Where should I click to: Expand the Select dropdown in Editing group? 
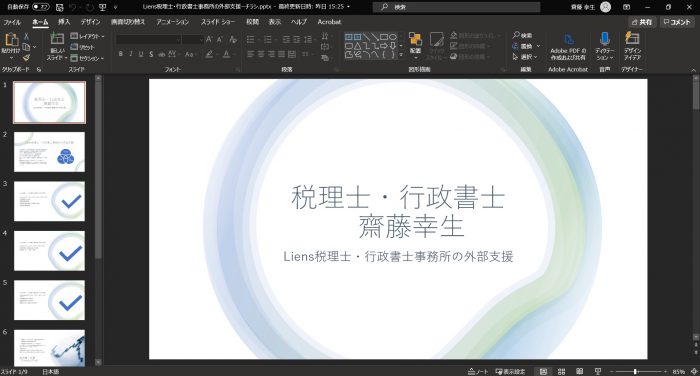[x=526, y=57]
